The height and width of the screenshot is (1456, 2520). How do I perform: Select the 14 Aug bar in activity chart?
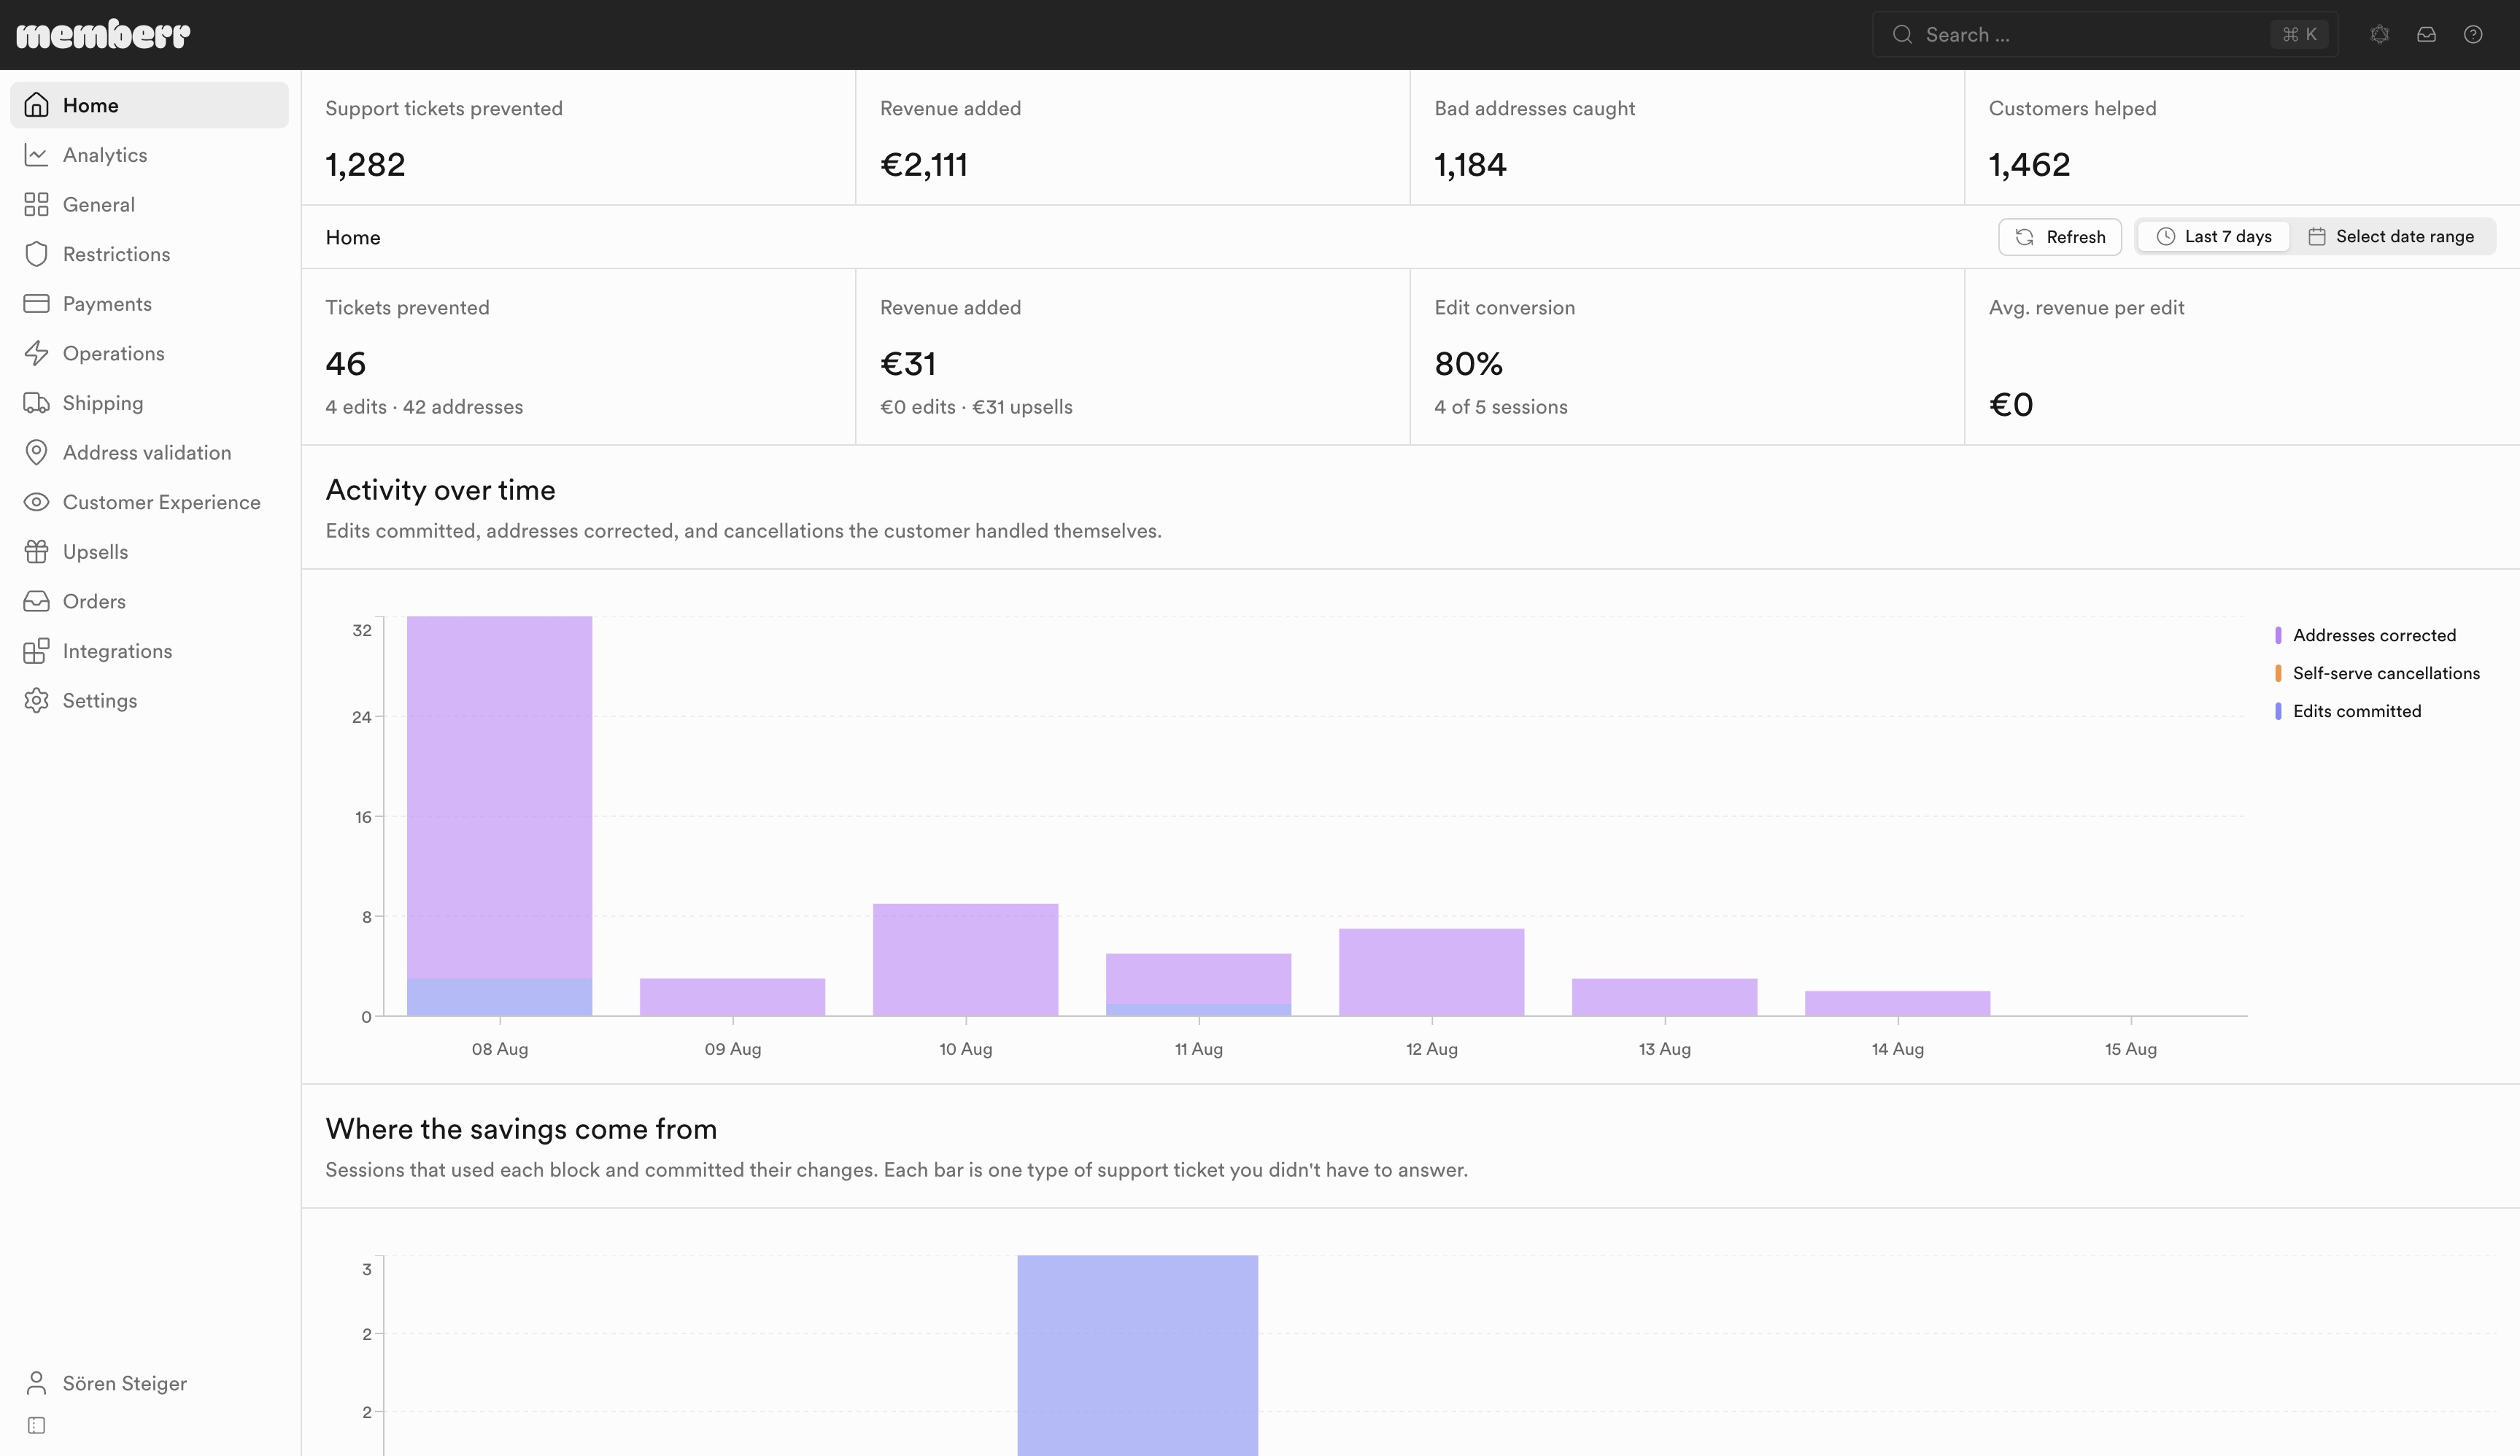pos(1898,1003)
